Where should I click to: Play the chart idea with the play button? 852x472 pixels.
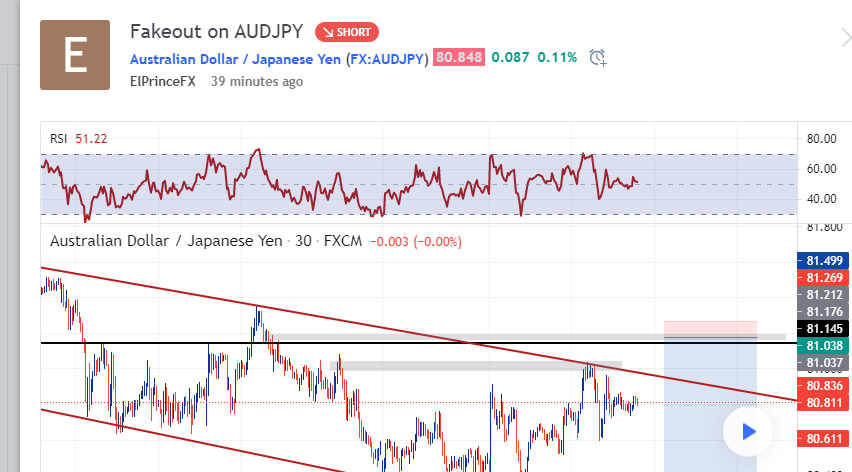748,432
